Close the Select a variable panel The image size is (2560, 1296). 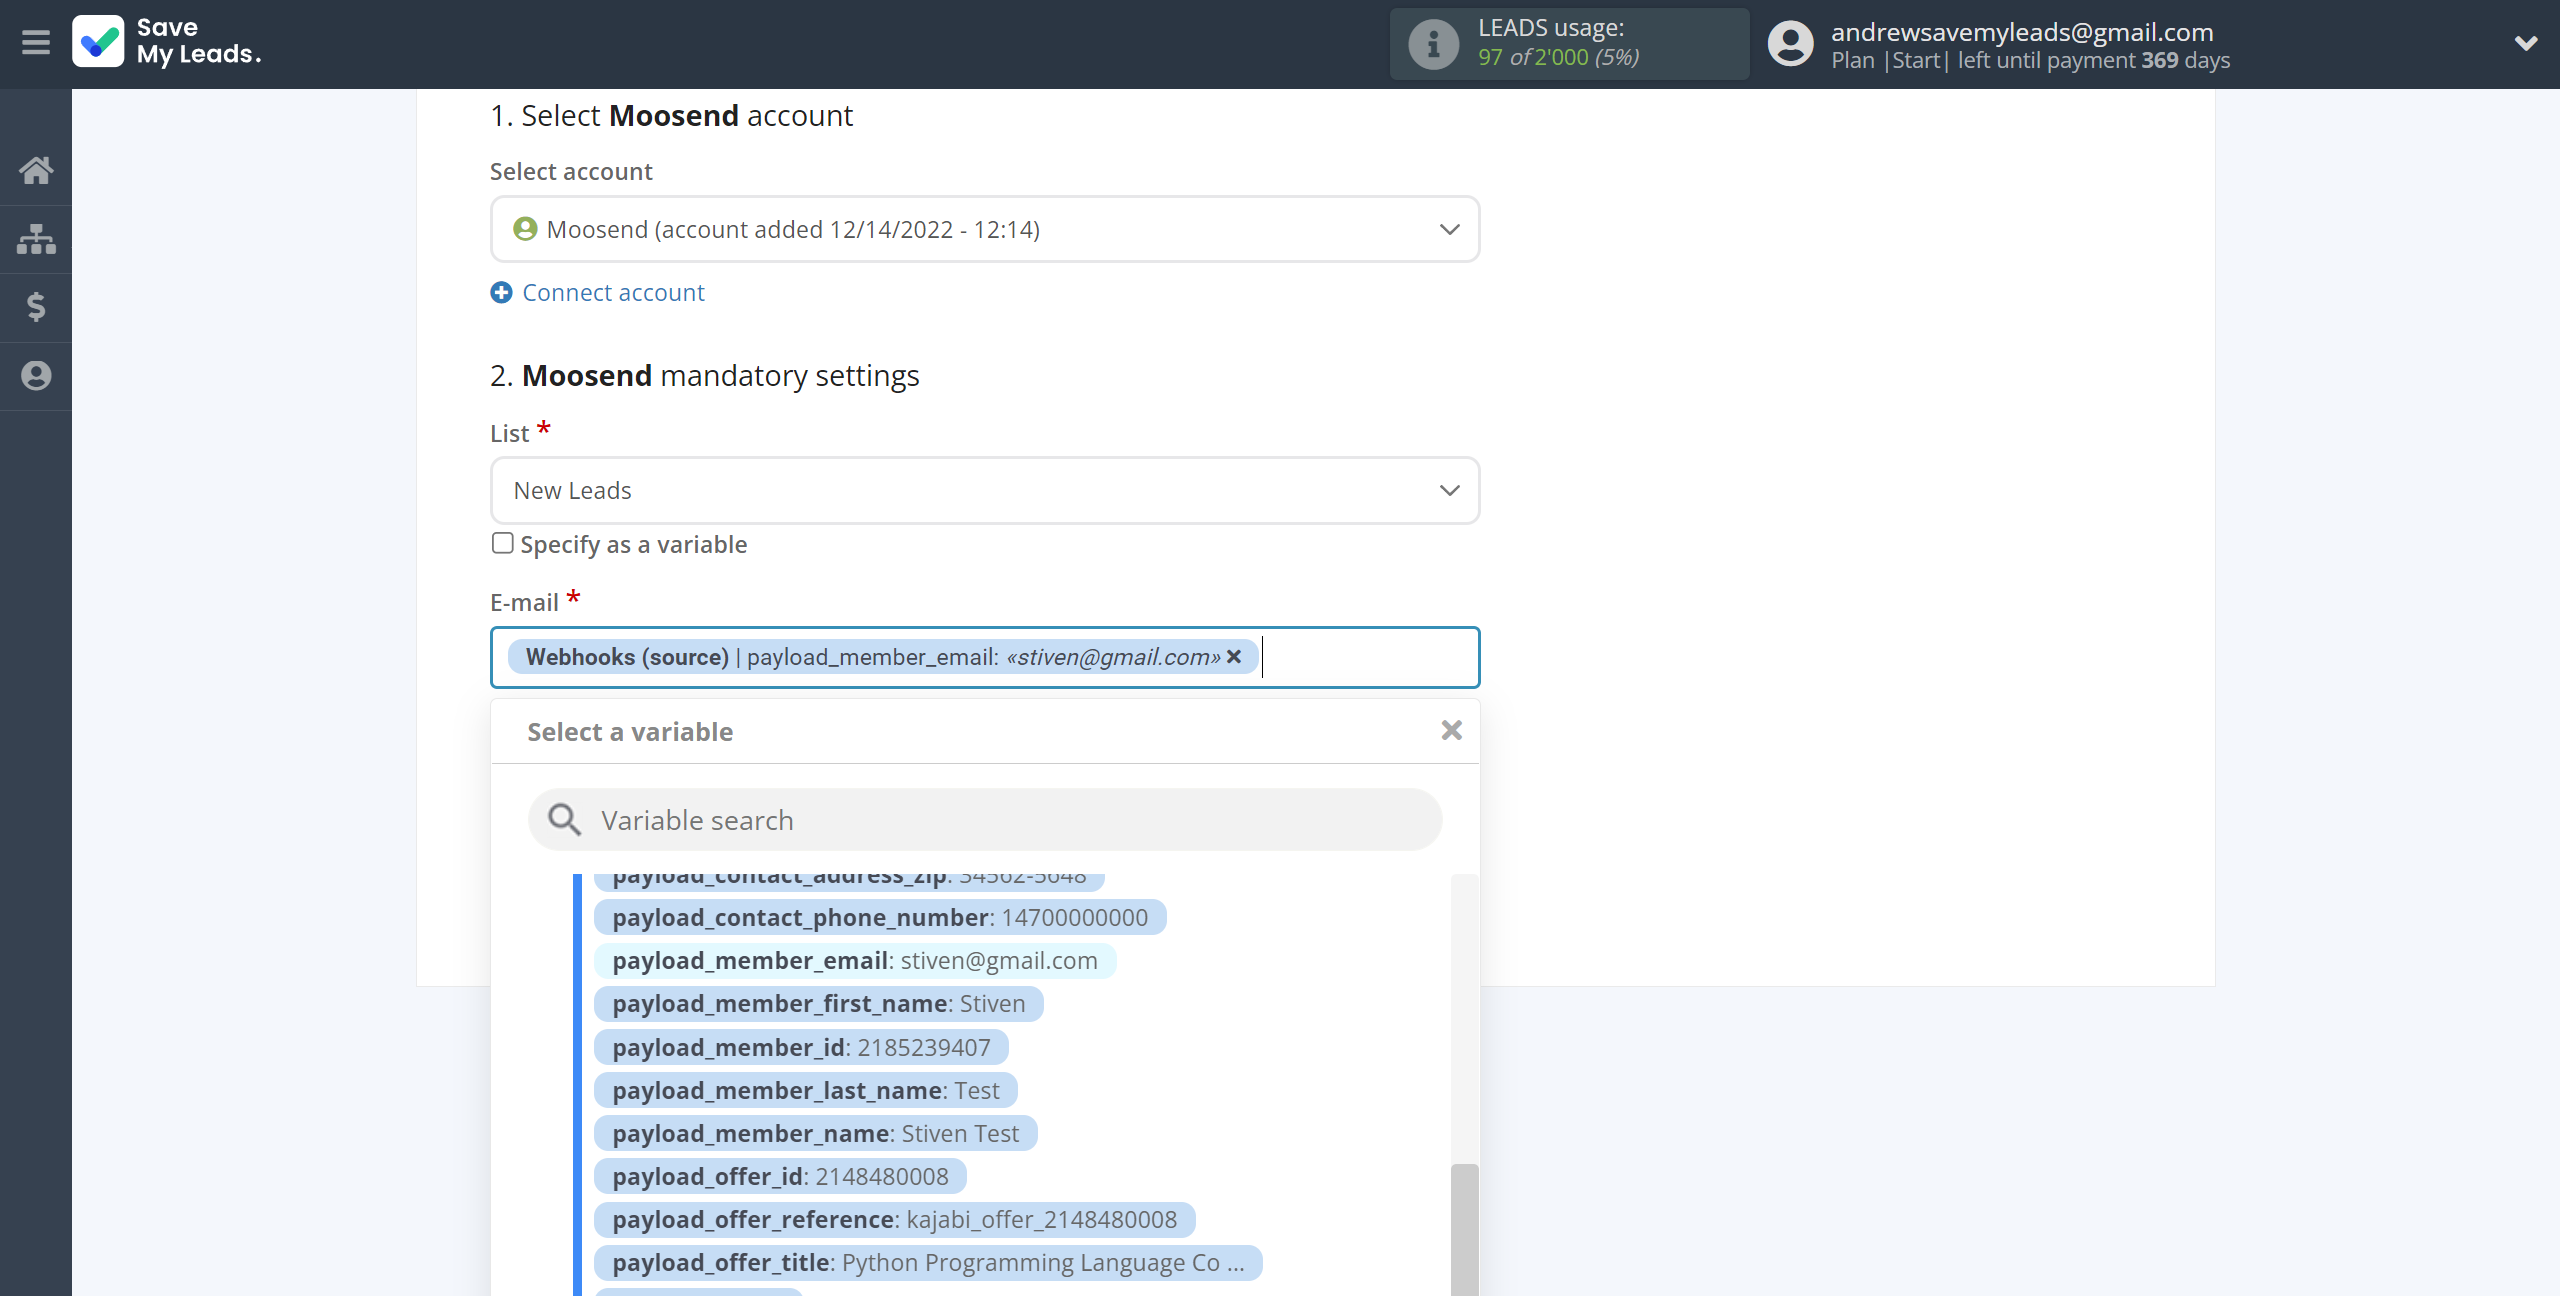(x=1452, y=731)
